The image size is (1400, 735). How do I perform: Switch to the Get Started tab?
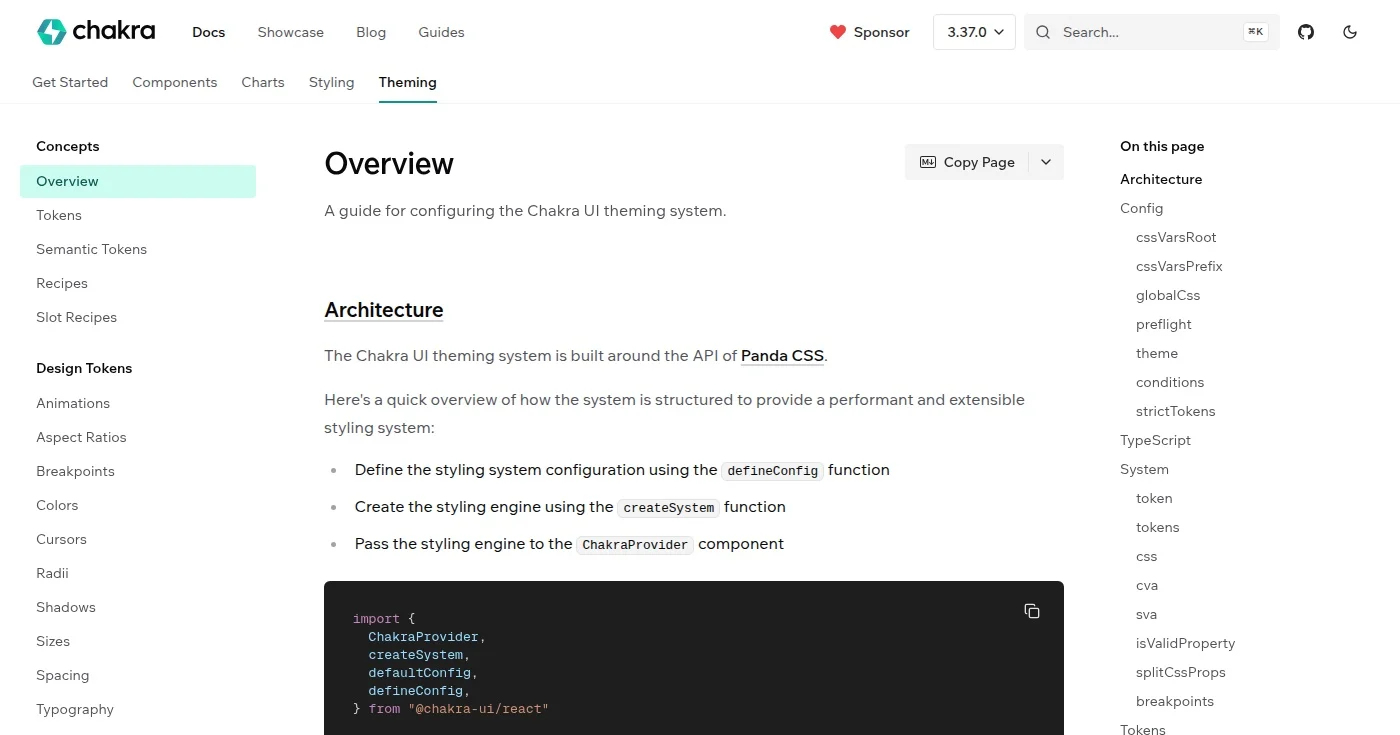(70, 82)
